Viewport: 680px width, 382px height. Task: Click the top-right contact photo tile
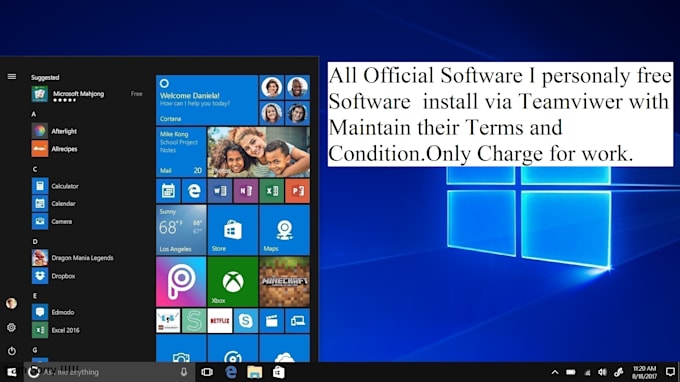[x=298, y=87]
